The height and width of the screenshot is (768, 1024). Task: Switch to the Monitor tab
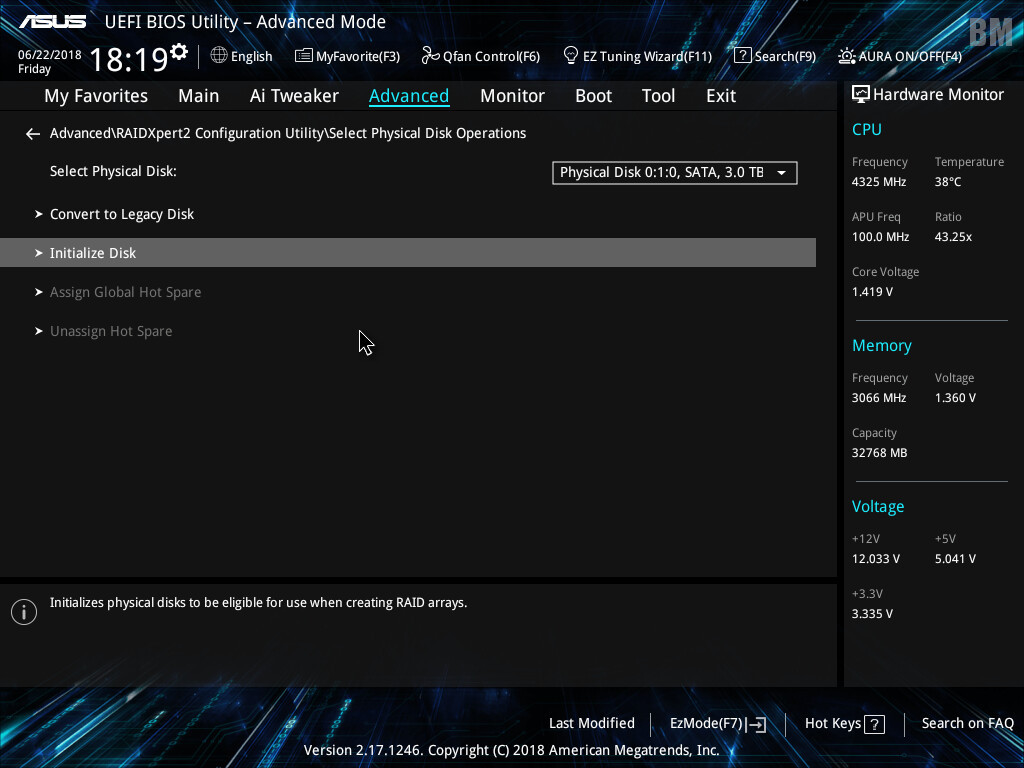512,95
